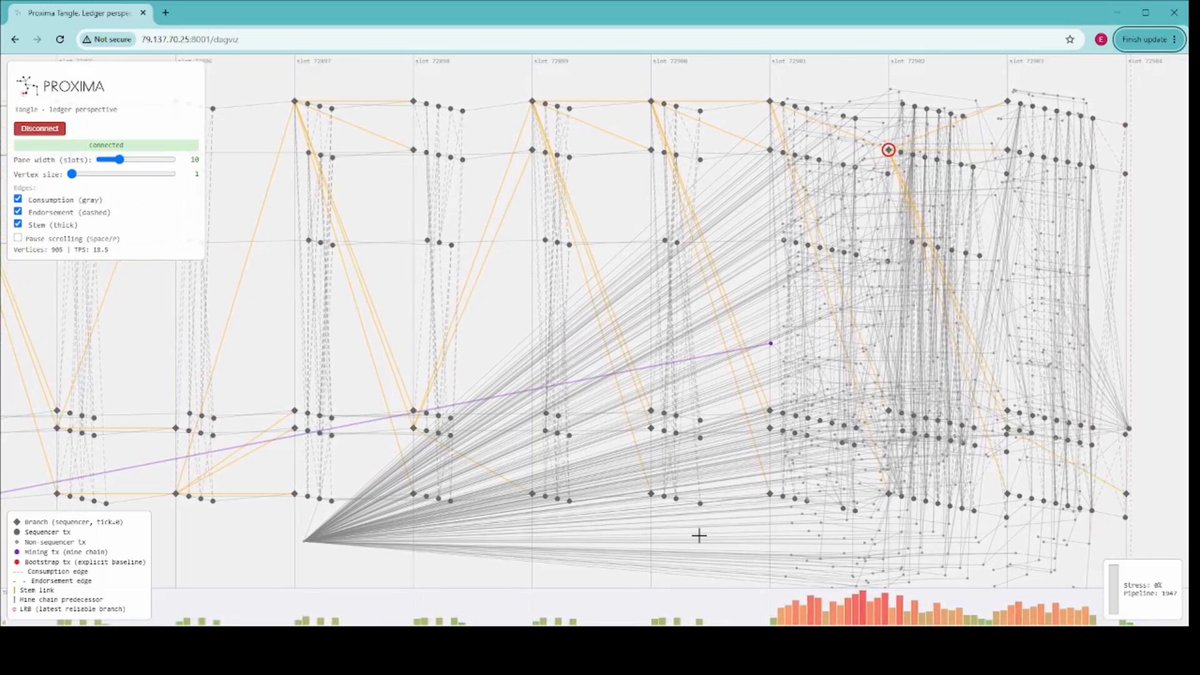Uncheck Stem (thick) edges
The image size is (1200, 675).
[18, 224]
